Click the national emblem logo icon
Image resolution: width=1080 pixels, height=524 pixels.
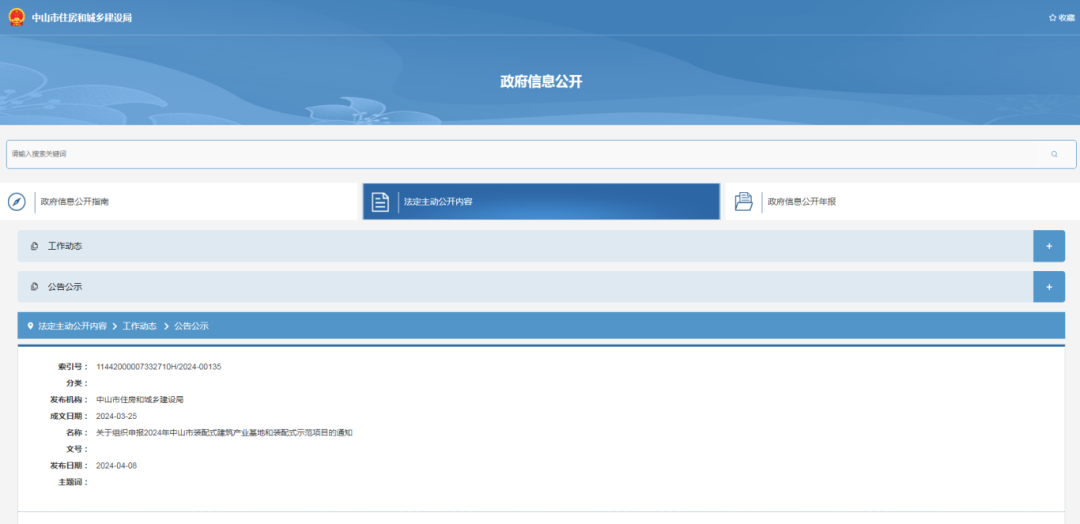[x=17, y=17]
